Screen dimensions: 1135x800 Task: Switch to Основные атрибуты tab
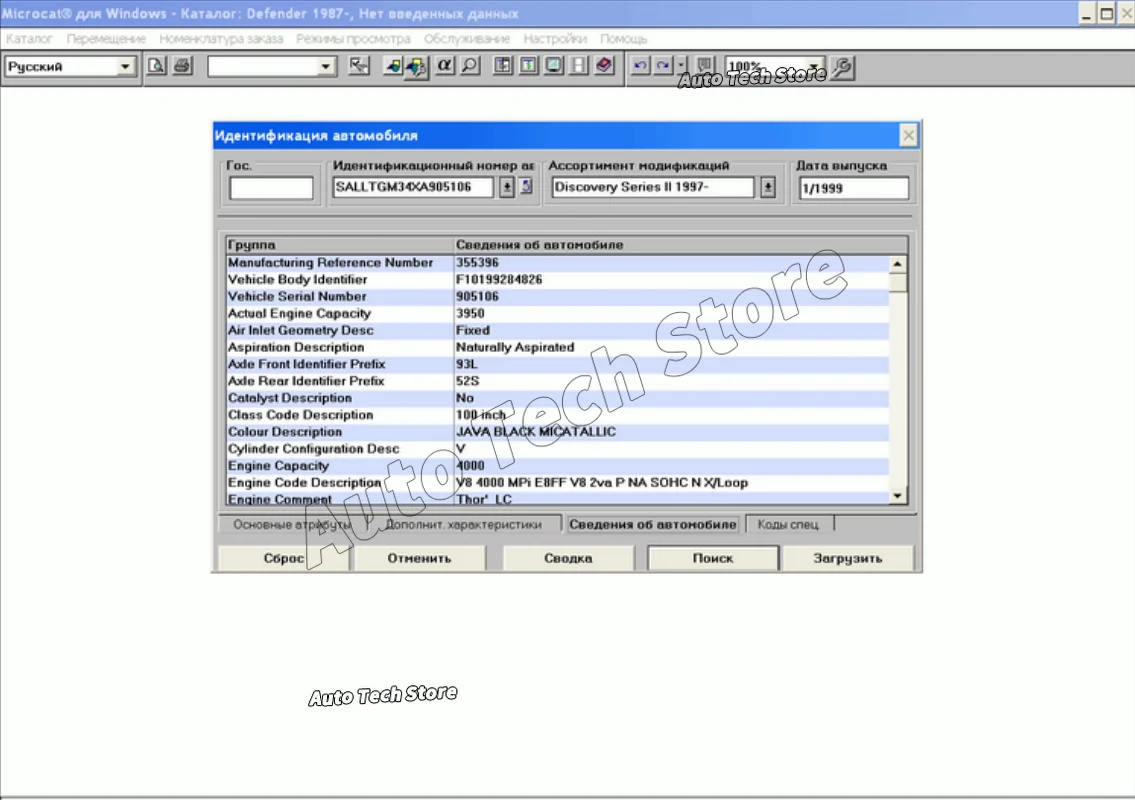click(292, 524)
